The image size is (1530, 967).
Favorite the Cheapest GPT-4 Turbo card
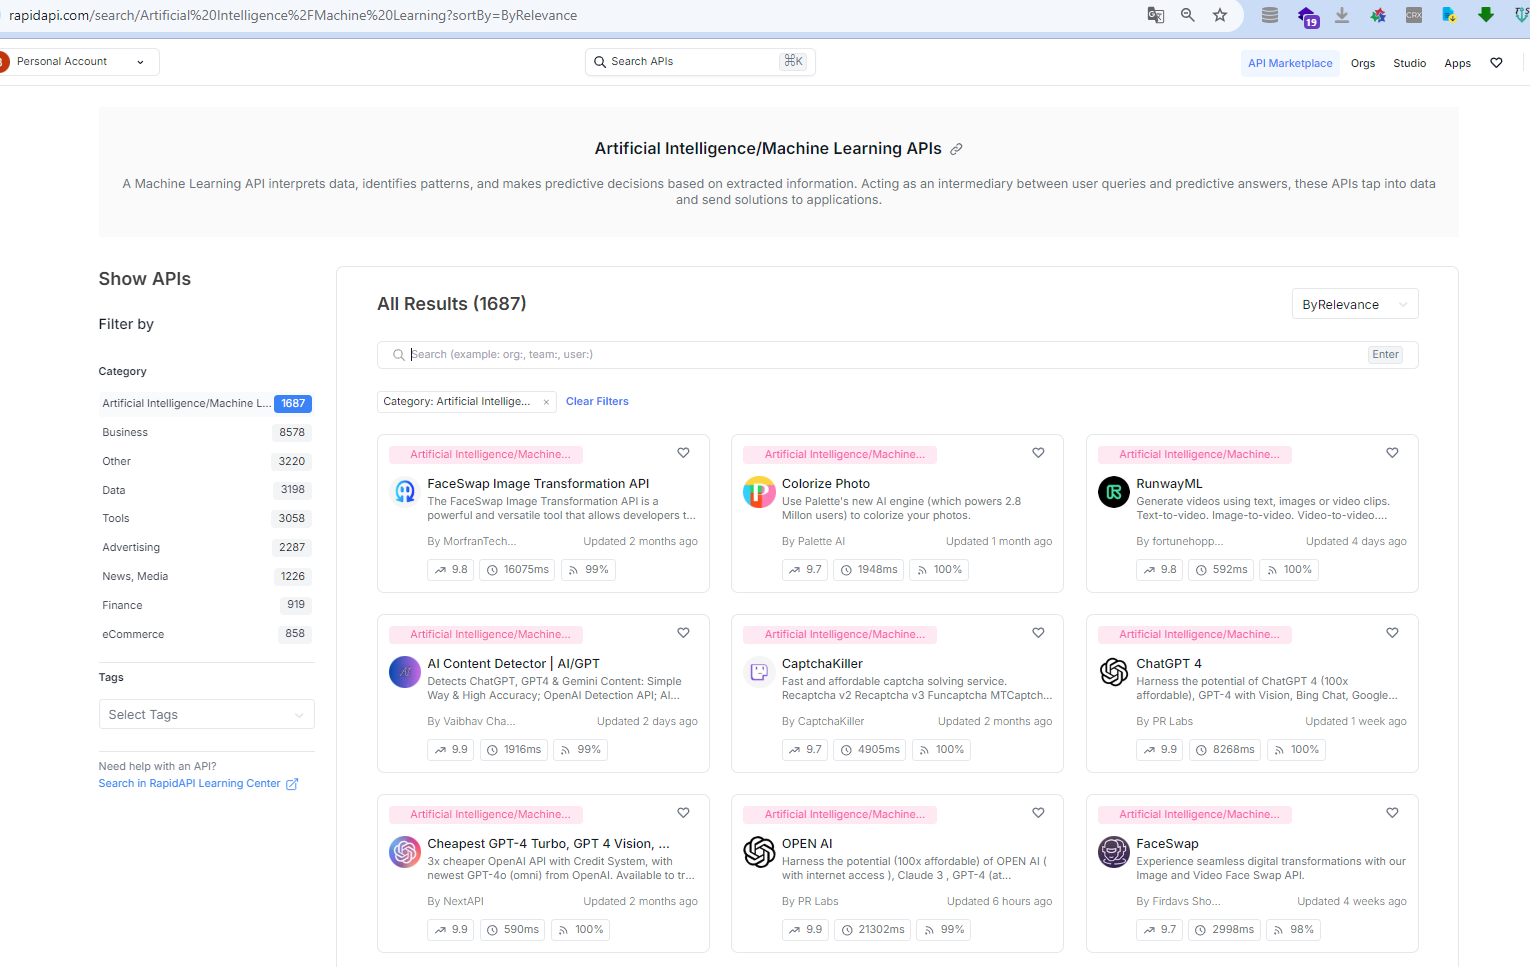click(684, 813)
